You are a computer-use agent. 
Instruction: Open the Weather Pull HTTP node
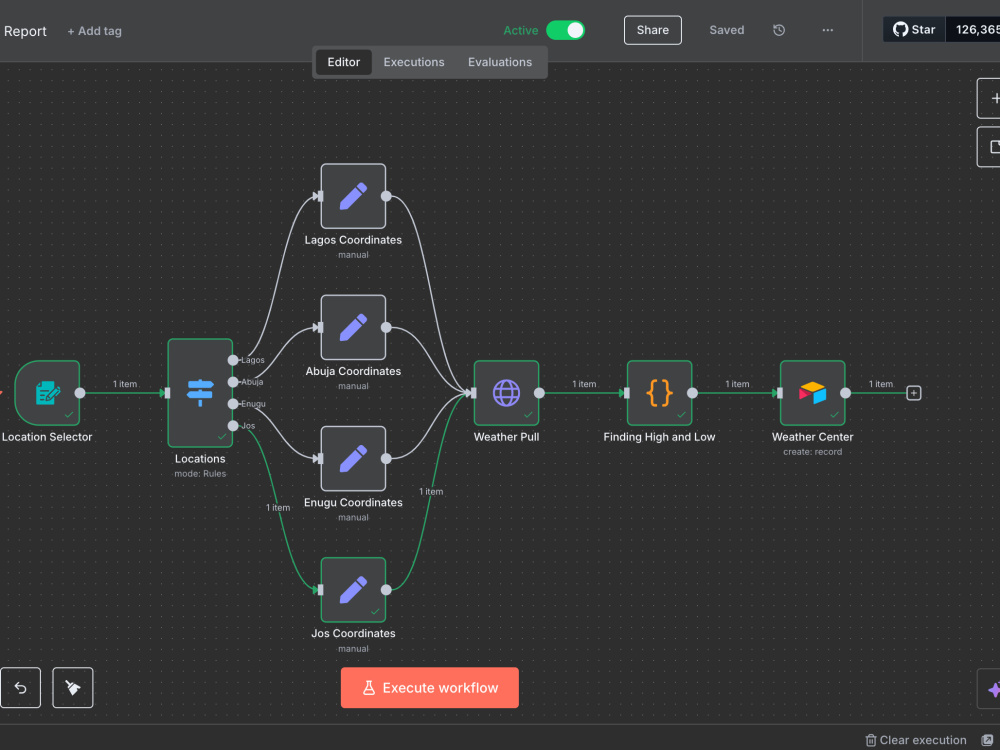pyautogui.click(x=506, y=393)
